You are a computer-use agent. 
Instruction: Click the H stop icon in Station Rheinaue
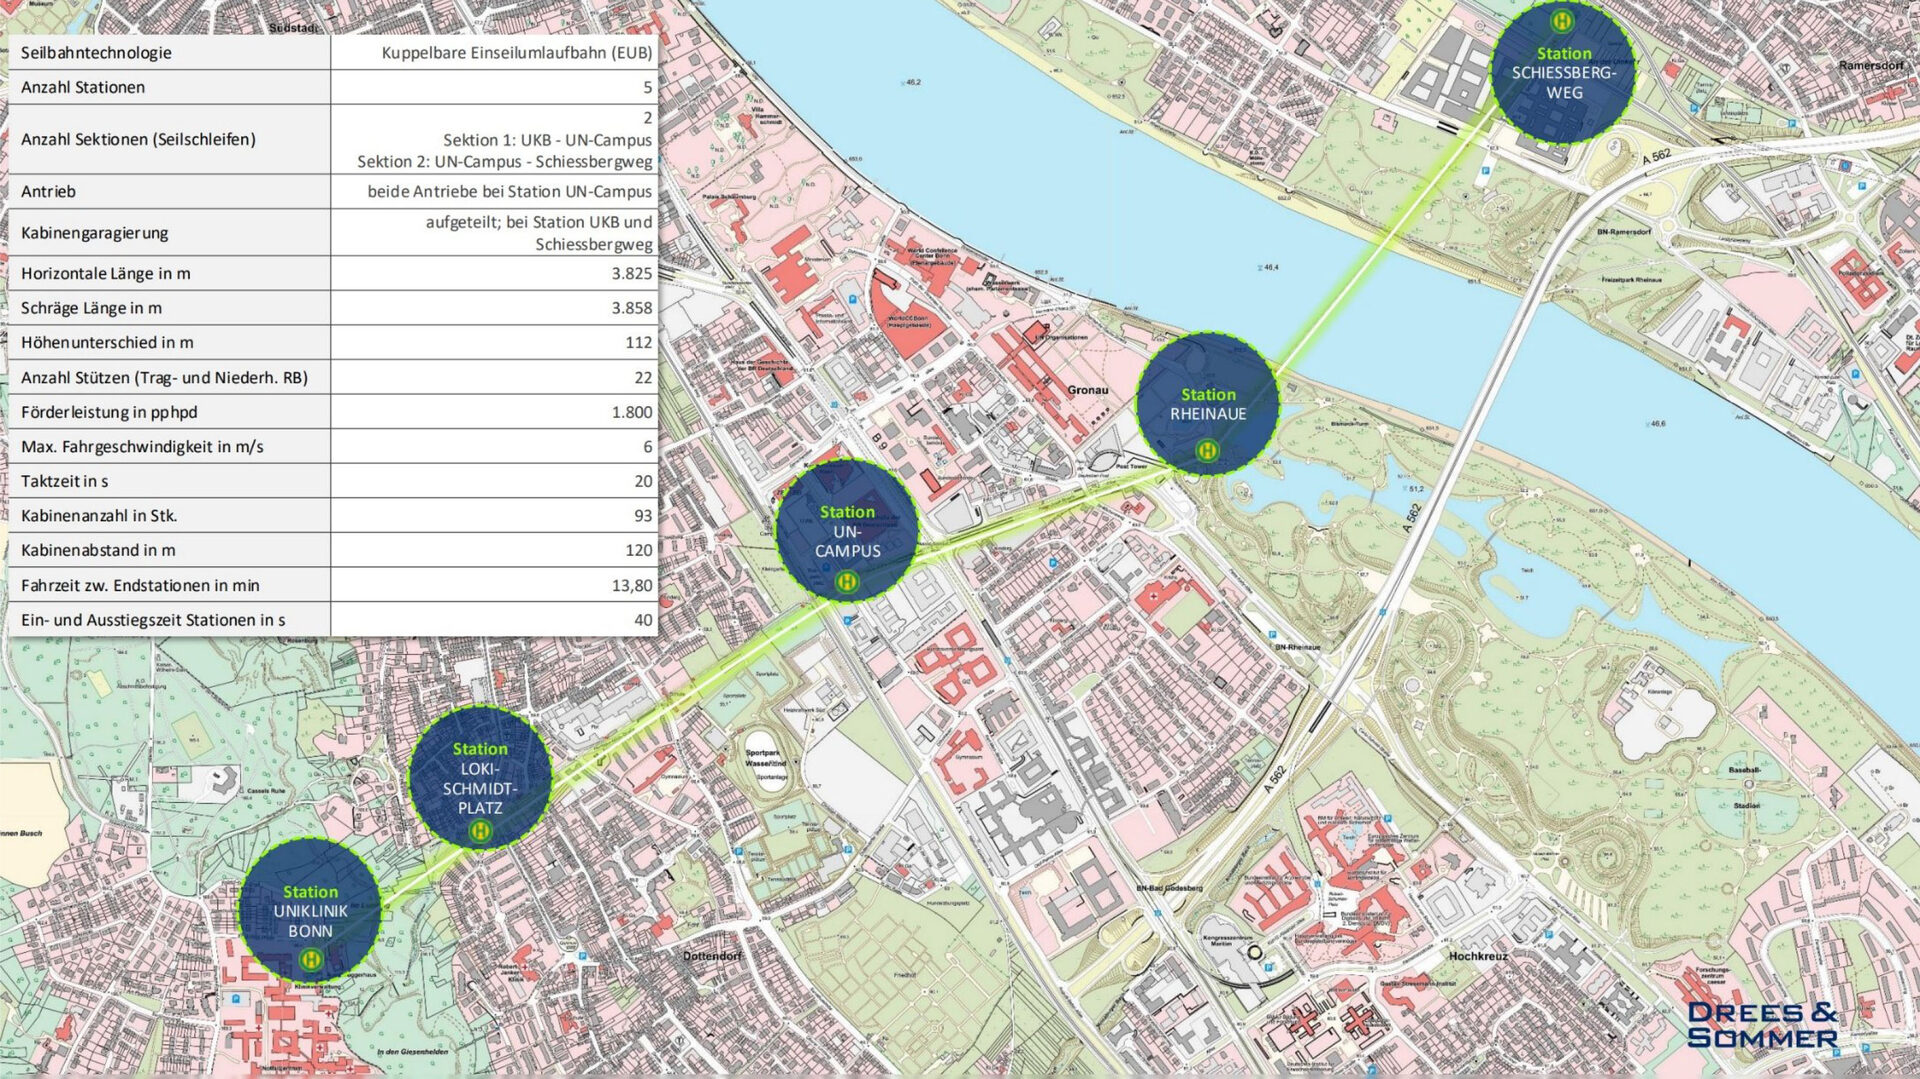coord(1207,451)
